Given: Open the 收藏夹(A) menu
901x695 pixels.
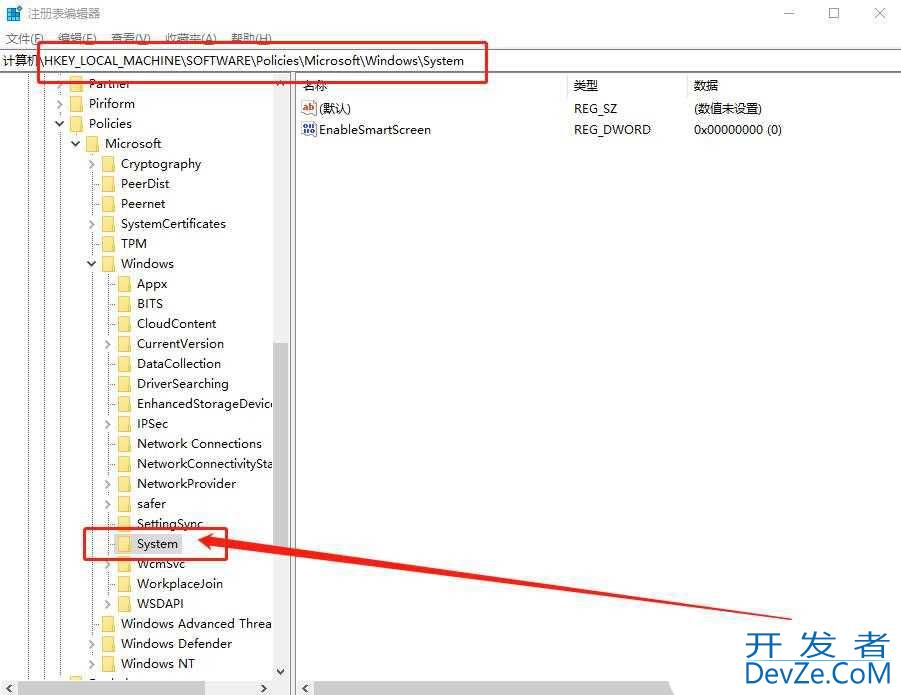Looking at the screenshot, I should [x=191, y=38].
